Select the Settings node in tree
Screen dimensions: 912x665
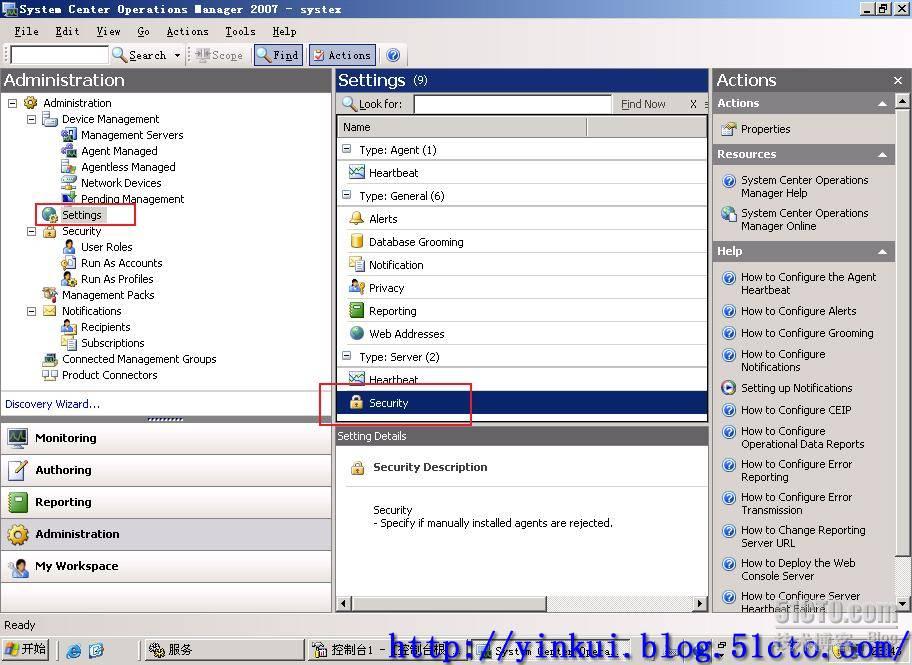(x=81, y=215)
